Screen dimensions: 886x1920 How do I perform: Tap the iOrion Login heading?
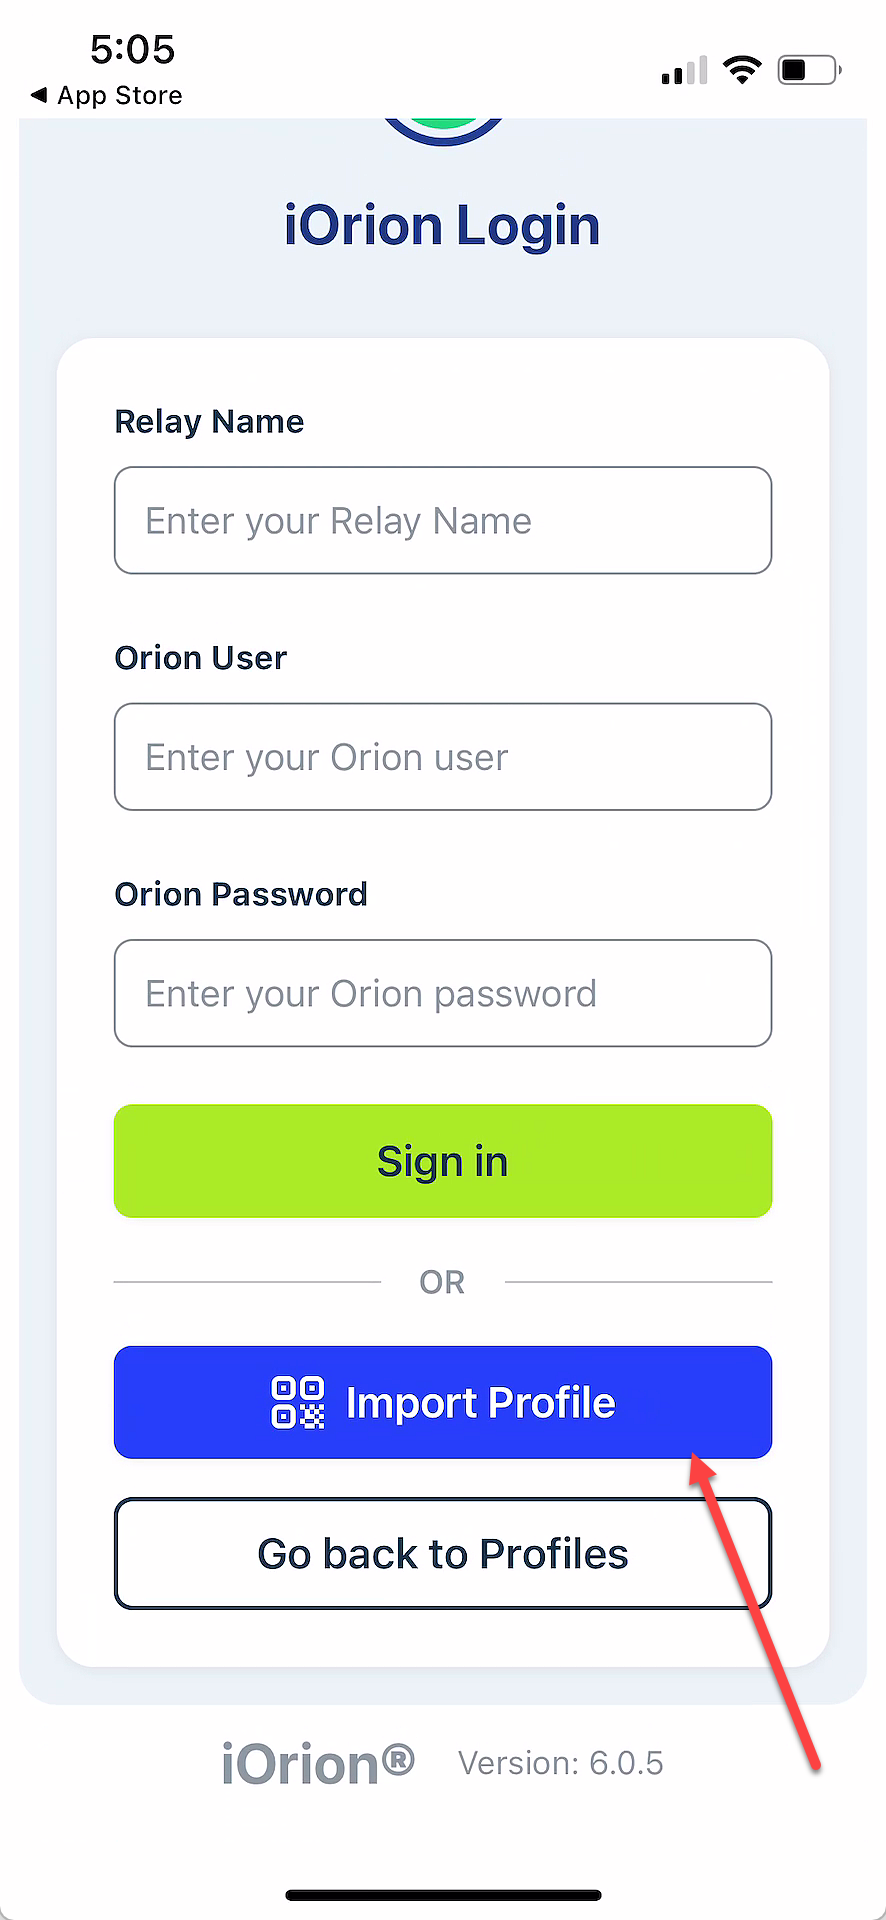[x=442, y=226]
